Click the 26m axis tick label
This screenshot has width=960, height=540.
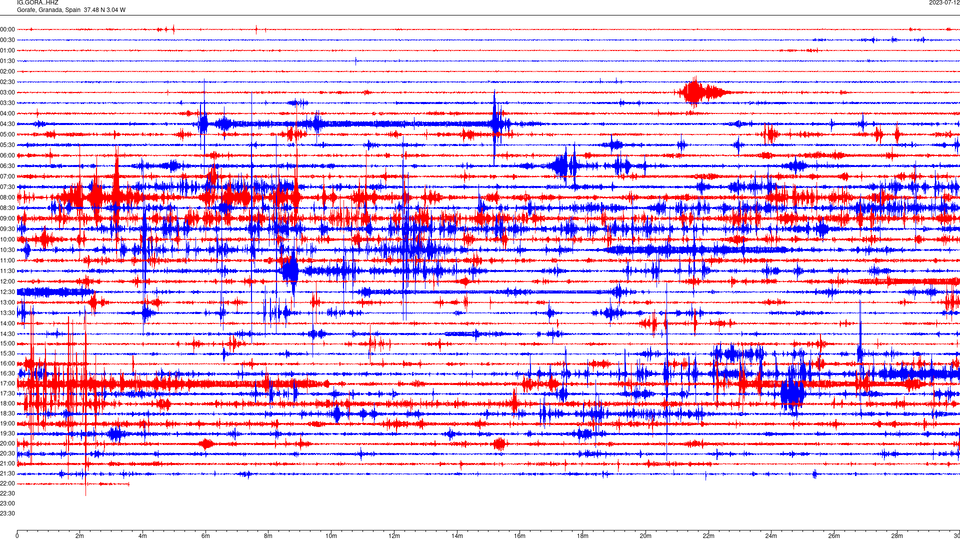834,536
